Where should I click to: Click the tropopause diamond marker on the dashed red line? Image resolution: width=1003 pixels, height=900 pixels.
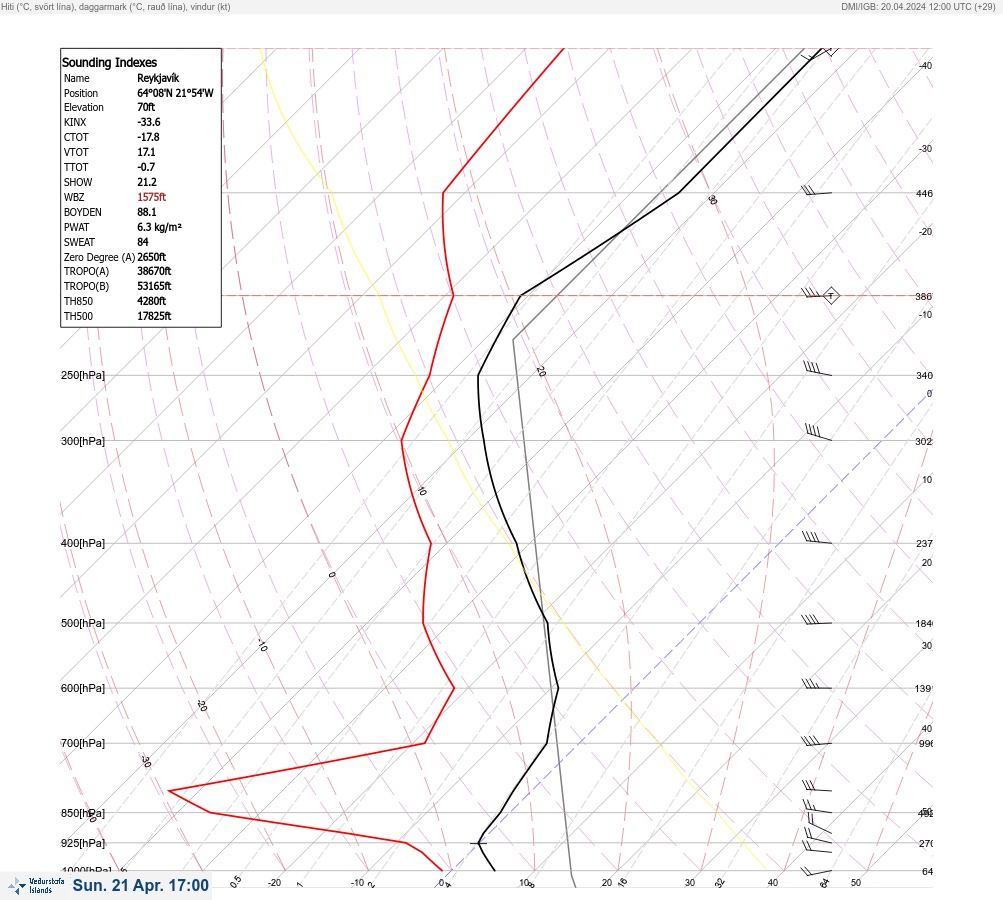(831, 296)
